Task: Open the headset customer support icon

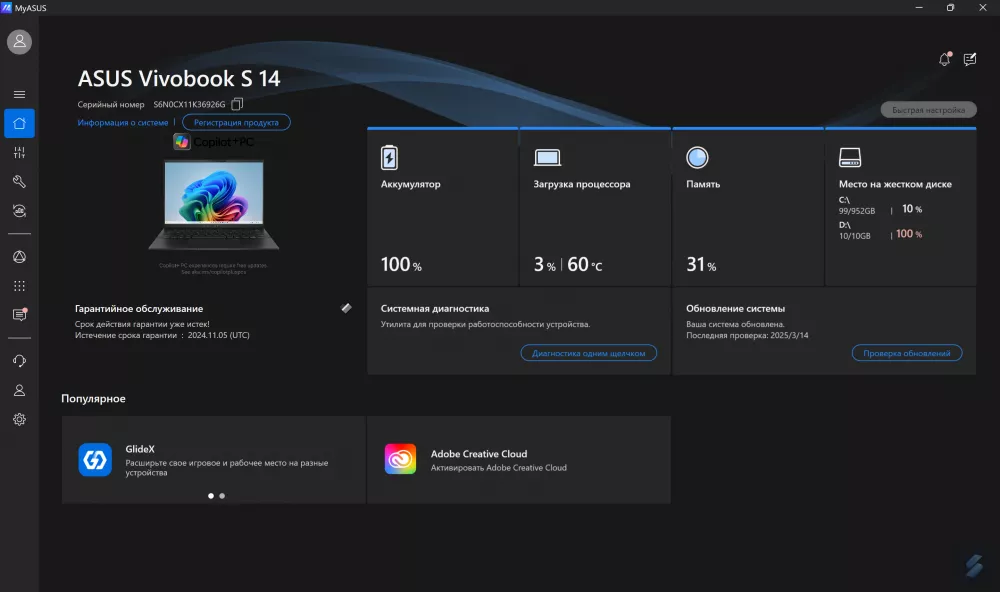Action: tap(19, 361)
